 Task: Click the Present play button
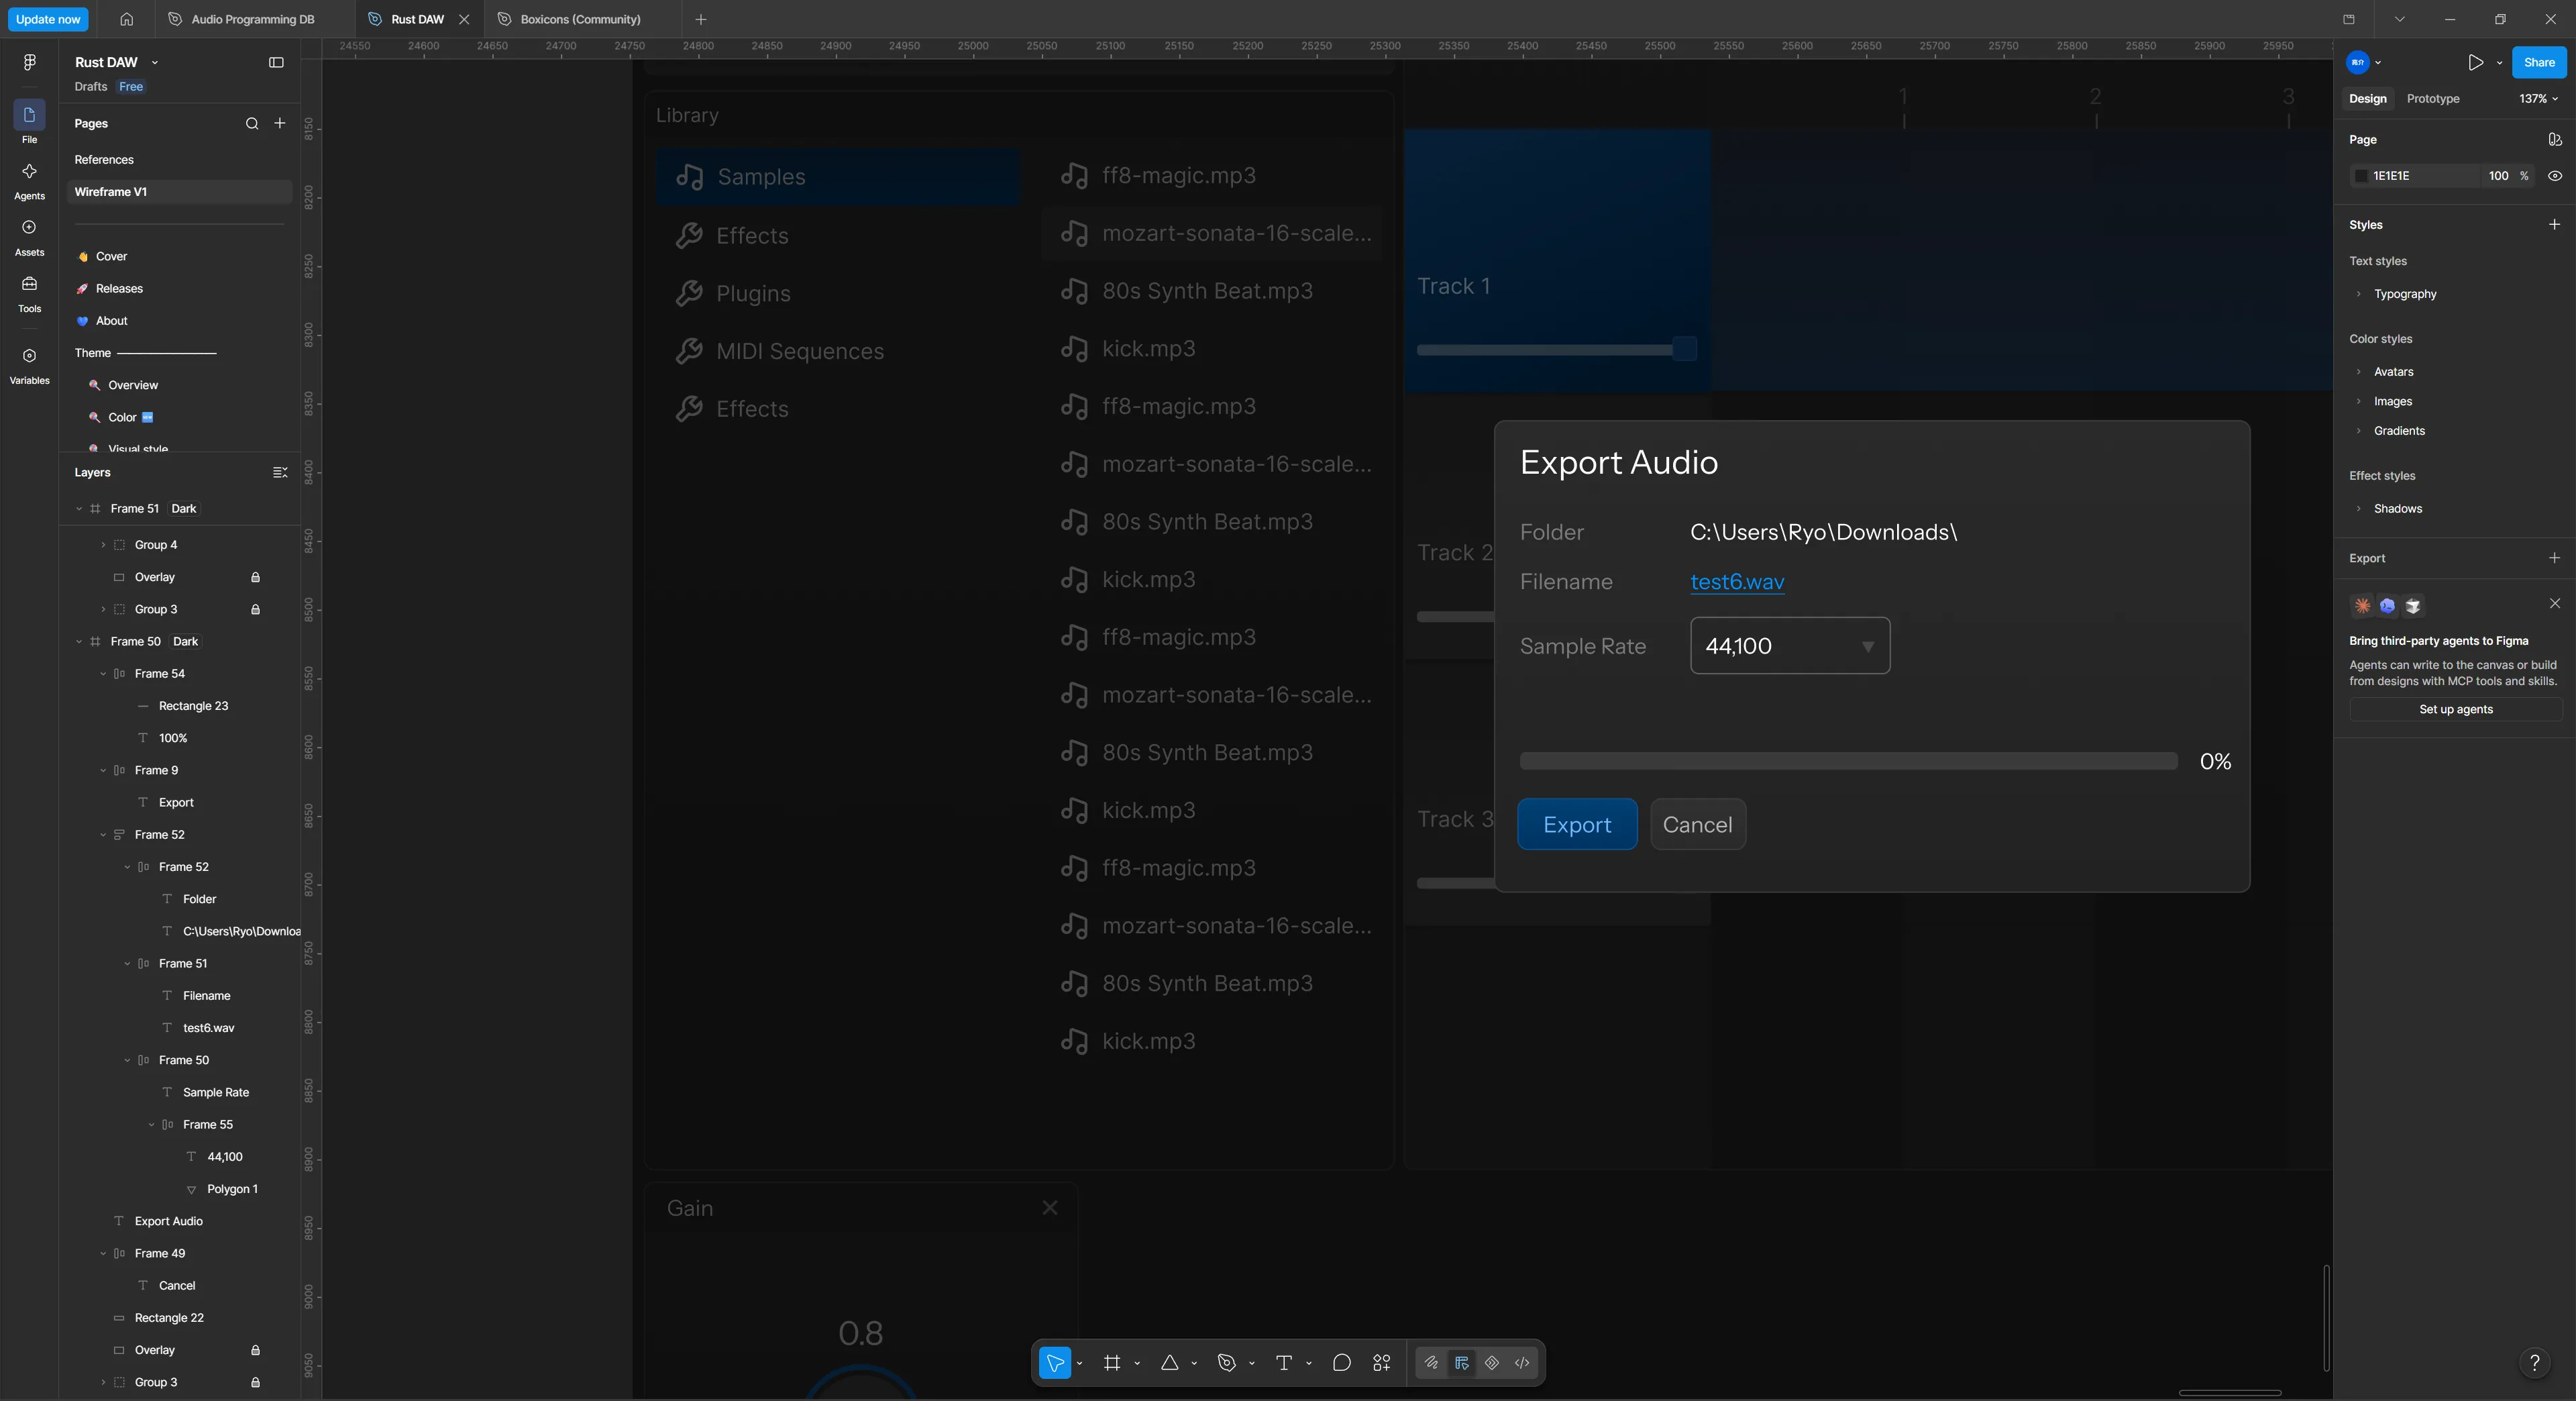point(2475,62)
